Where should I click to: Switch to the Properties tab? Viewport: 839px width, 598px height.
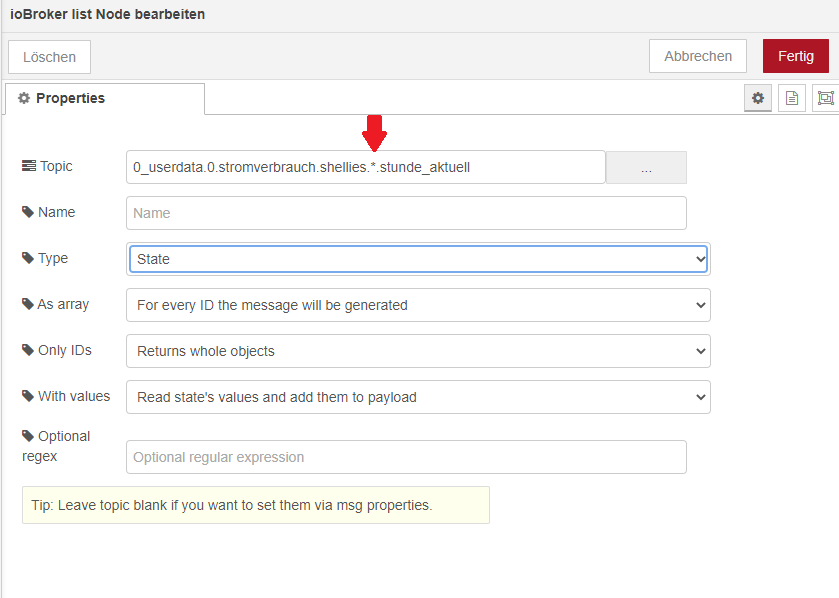click(105, 98)
